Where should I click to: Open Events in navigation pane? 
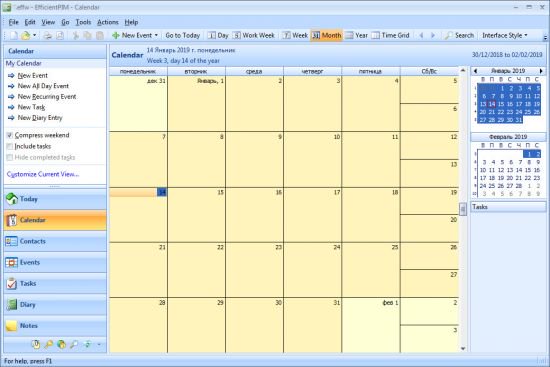[x=55, y=262]
